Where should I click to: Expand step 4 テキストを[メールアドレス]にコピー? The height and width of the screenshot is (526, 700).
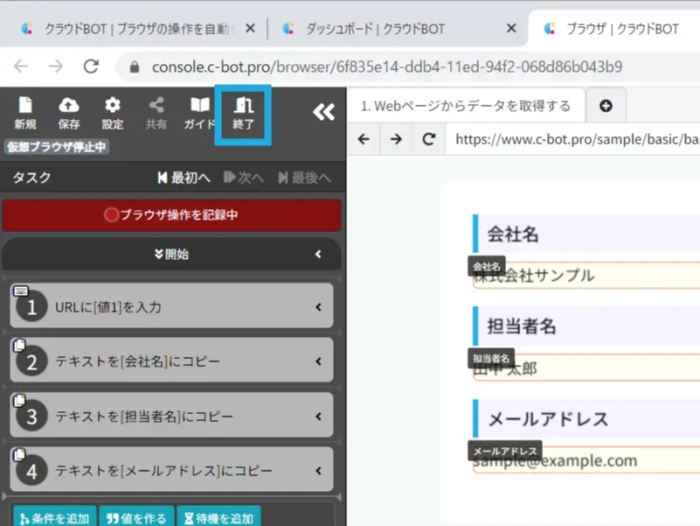click(x=172, y=470)
